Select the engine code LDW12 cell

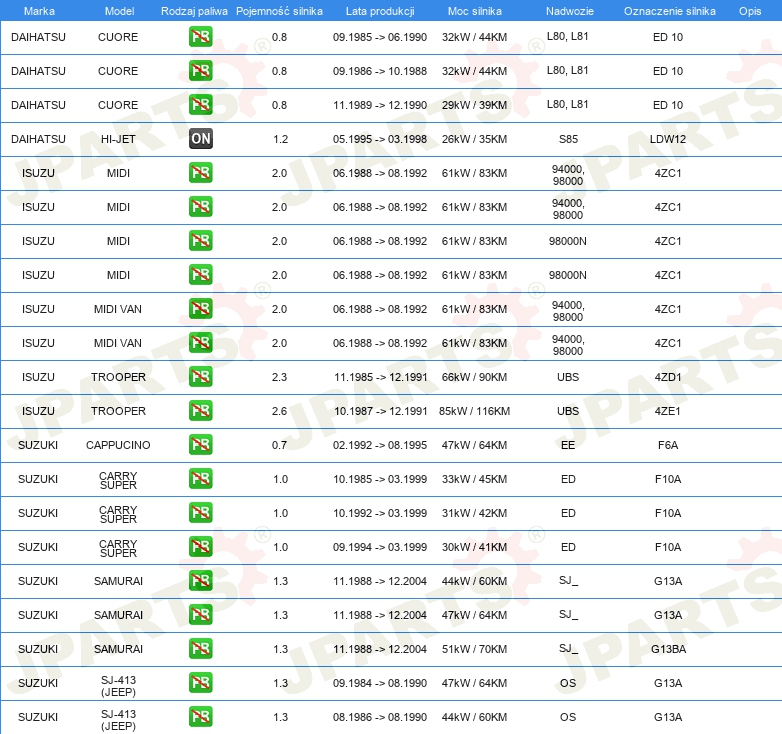point(668,139)
